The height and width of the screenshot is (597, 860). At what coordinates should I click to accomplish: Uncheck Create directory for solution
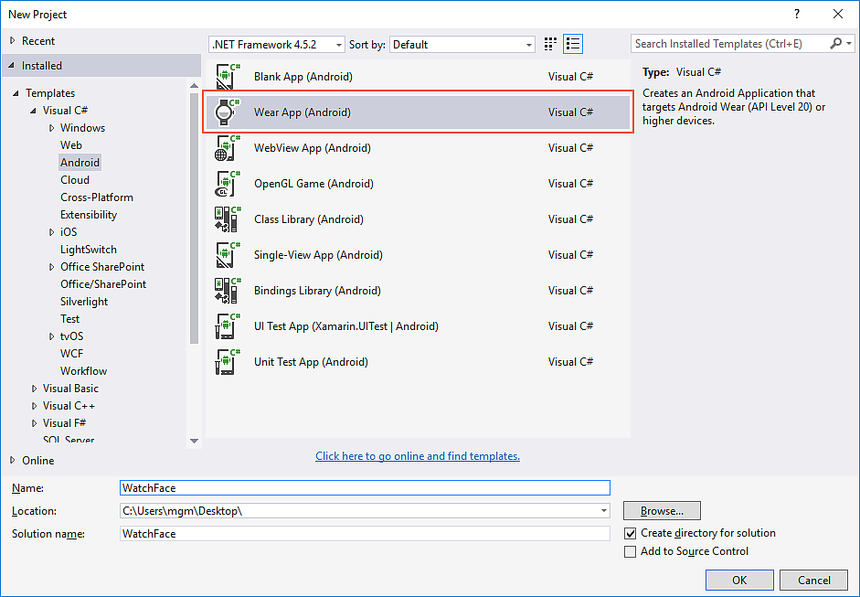point(630,533)
